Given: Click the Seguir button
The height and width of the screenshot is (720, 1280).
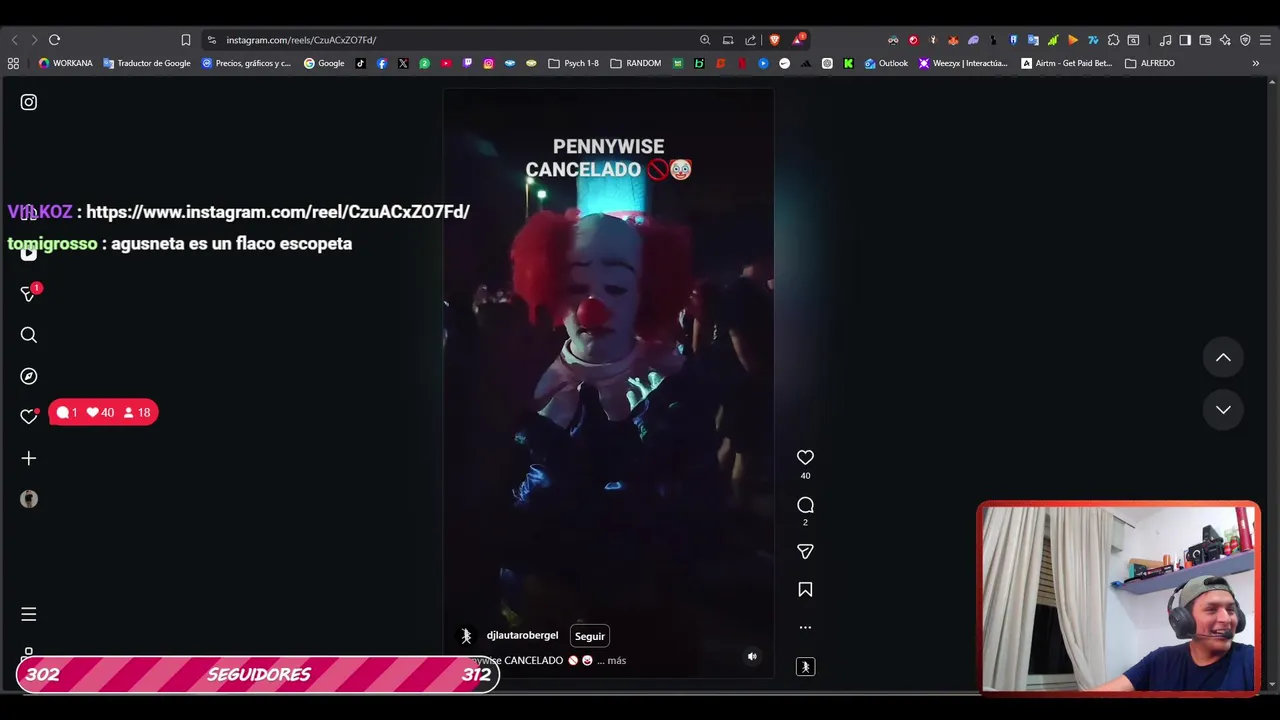Looking at the screenshot, I should tap(590, 636).
